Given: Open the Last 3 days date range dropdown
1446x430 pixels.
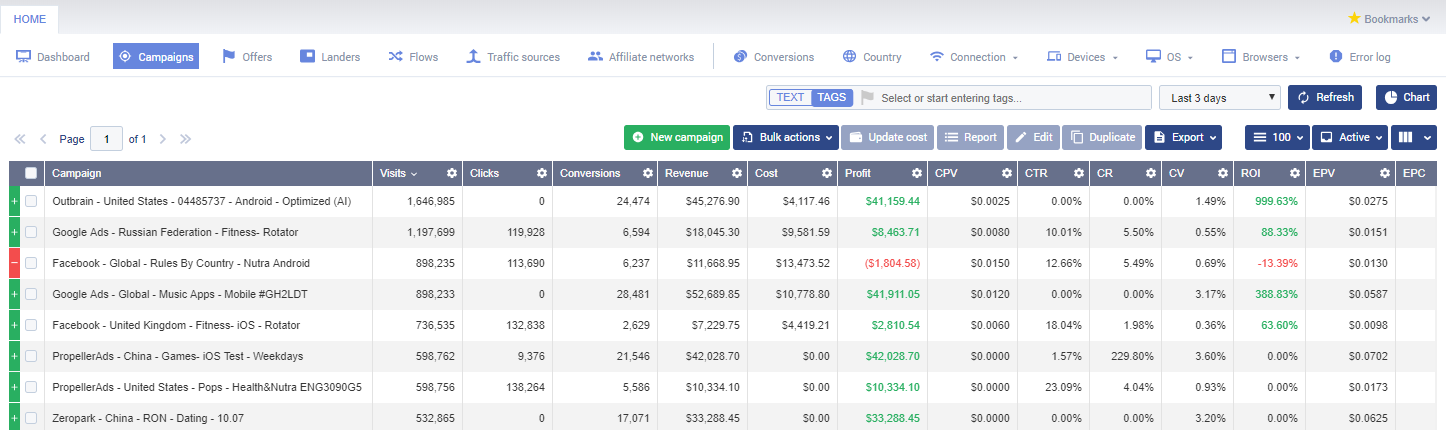Looking at the screenshot, I should (x=1220, y=98).
